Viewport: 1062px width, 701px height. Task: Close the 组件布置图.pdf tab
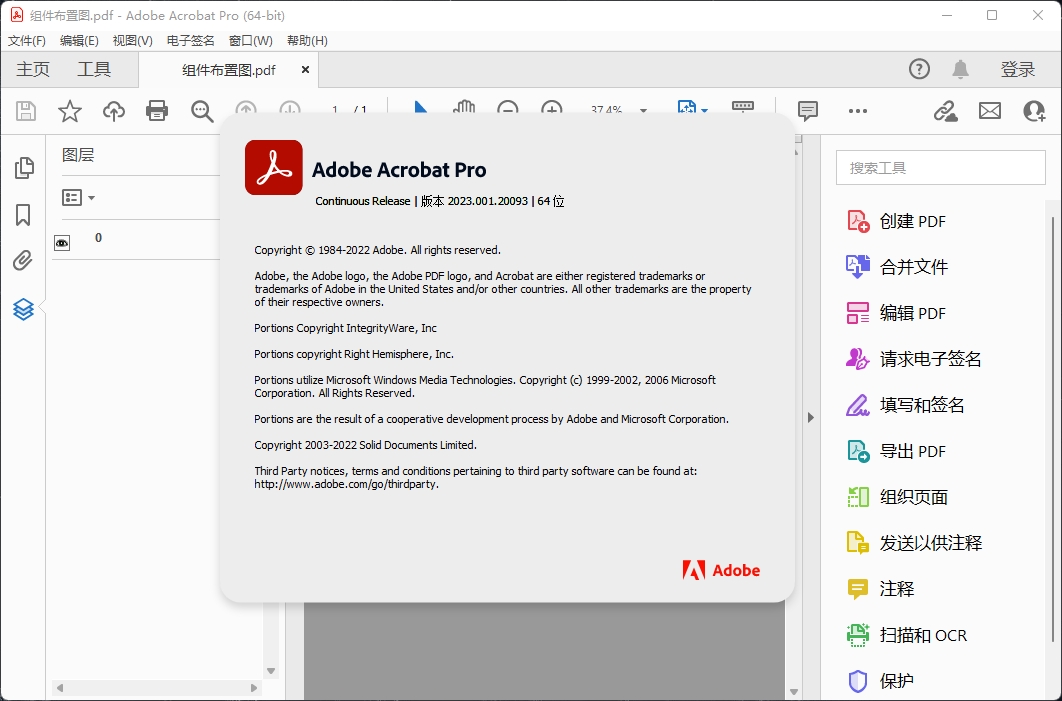[x=305, y=70]
